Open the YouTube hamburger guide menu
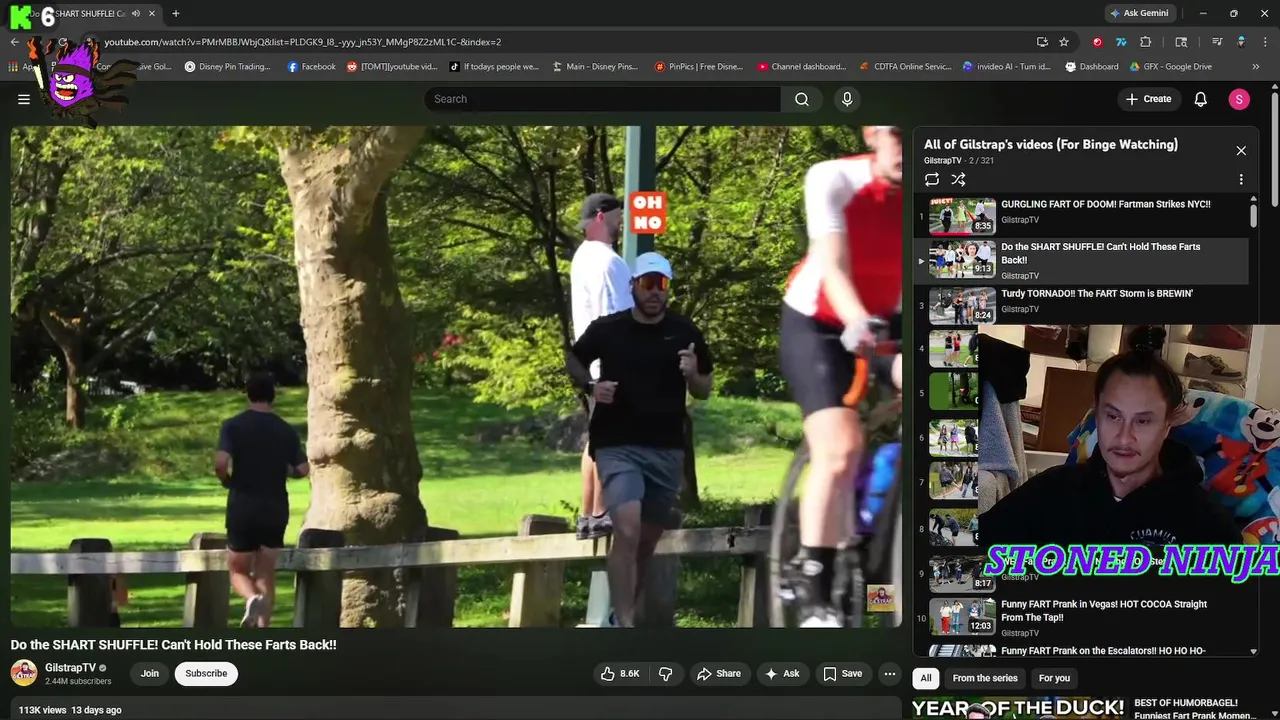 tap(24, 99)
